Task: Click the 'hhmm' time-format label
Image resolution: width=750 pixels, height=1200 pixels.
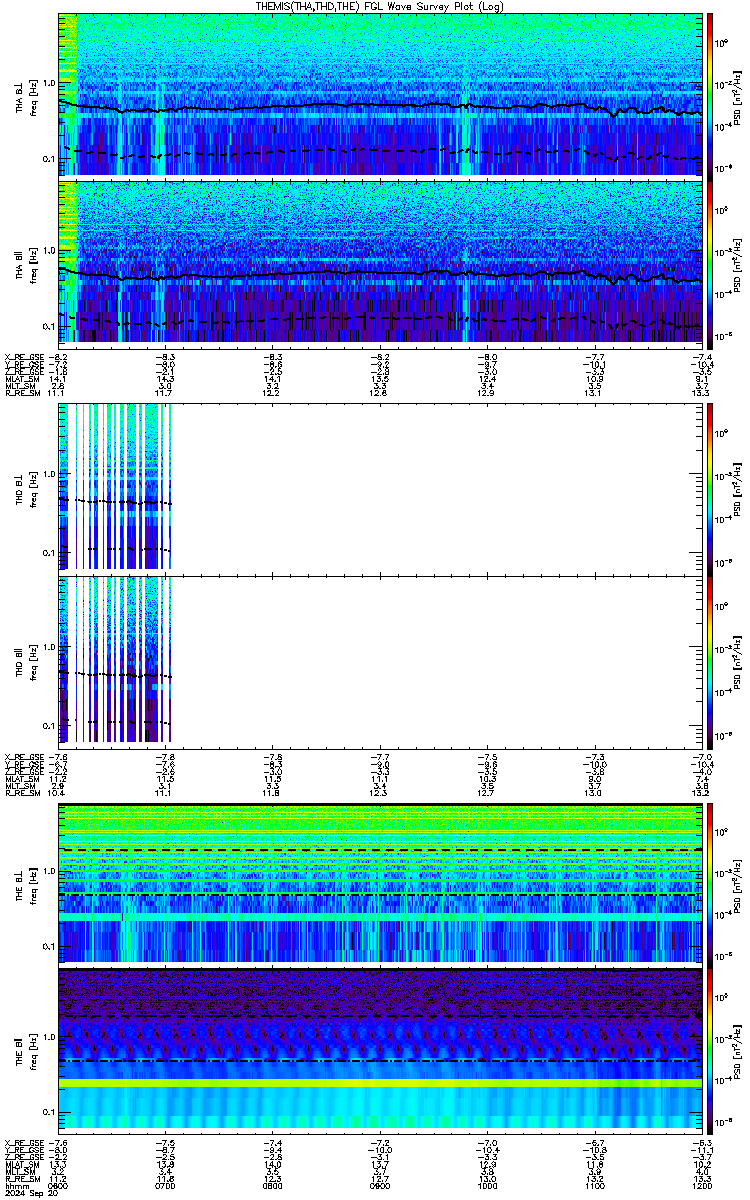Action: (16, 1186)
